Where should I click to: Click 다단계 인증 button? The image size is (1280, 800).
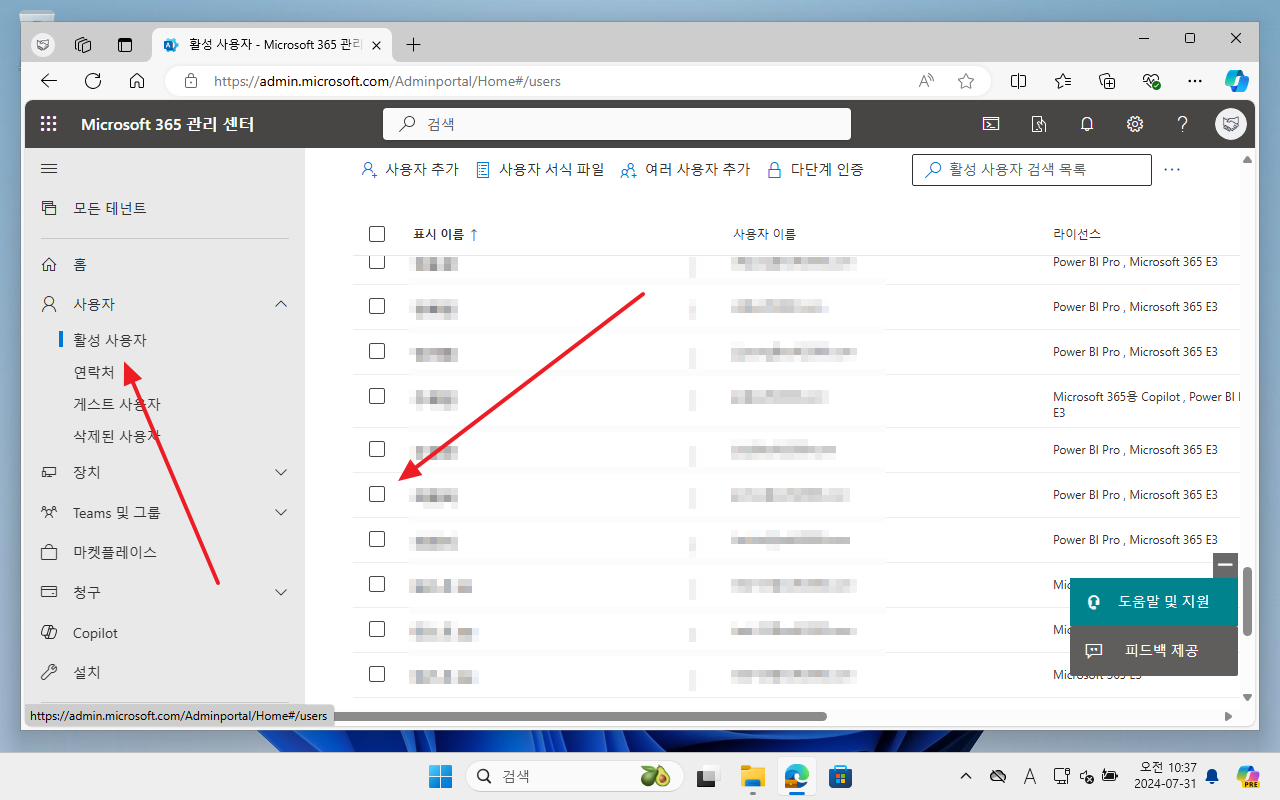(x=815, y=170)
